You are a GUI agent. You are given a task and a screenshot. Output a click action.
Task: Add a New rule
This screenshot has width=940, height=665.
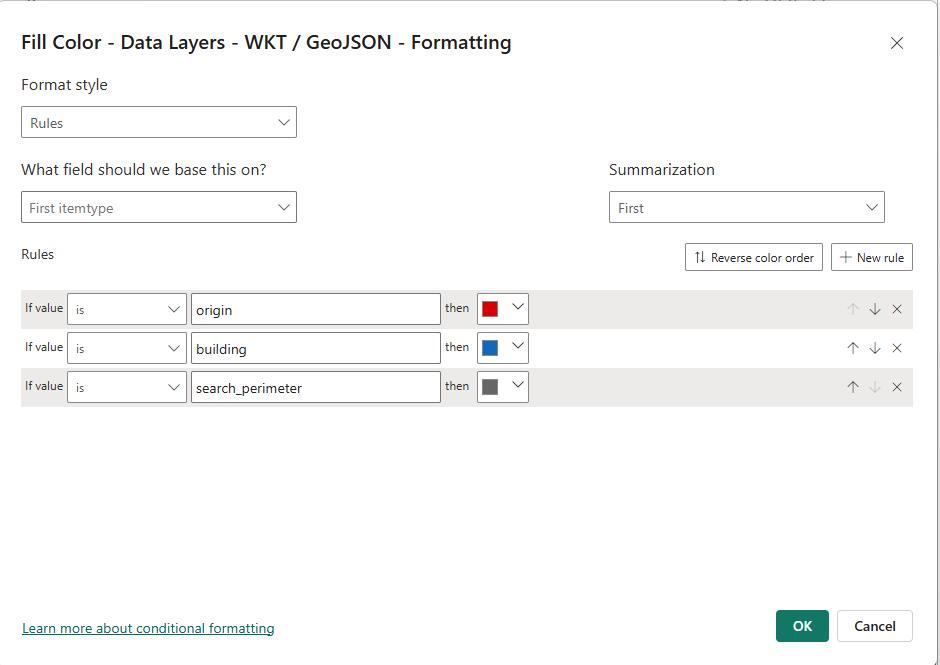coord(871,257)
